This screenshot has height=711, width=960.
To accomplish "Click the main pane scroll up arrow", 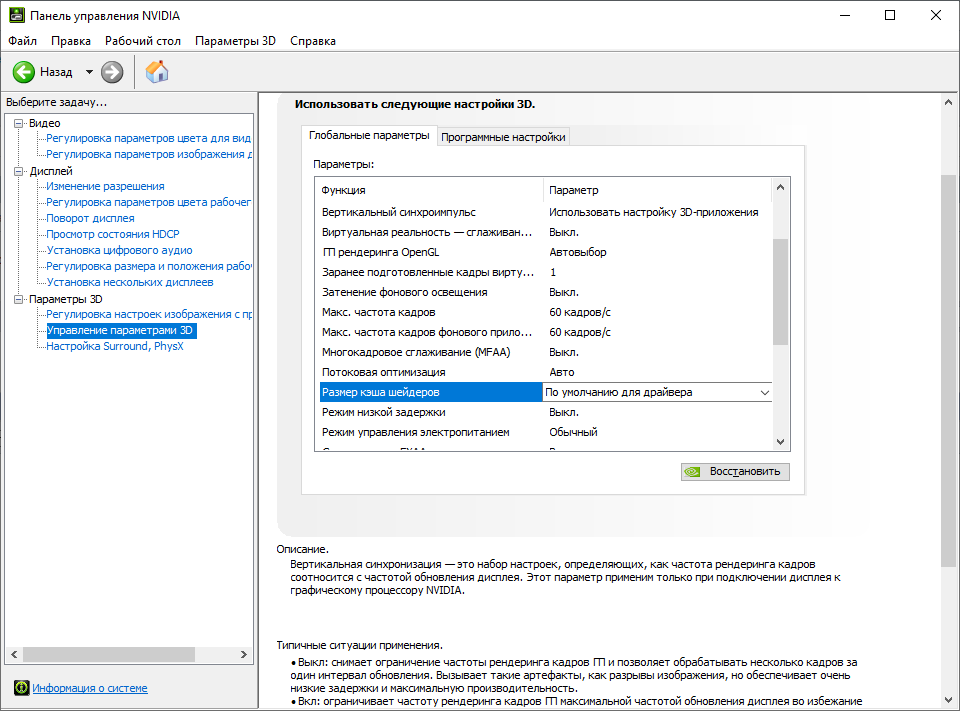I will pos(948,103).
